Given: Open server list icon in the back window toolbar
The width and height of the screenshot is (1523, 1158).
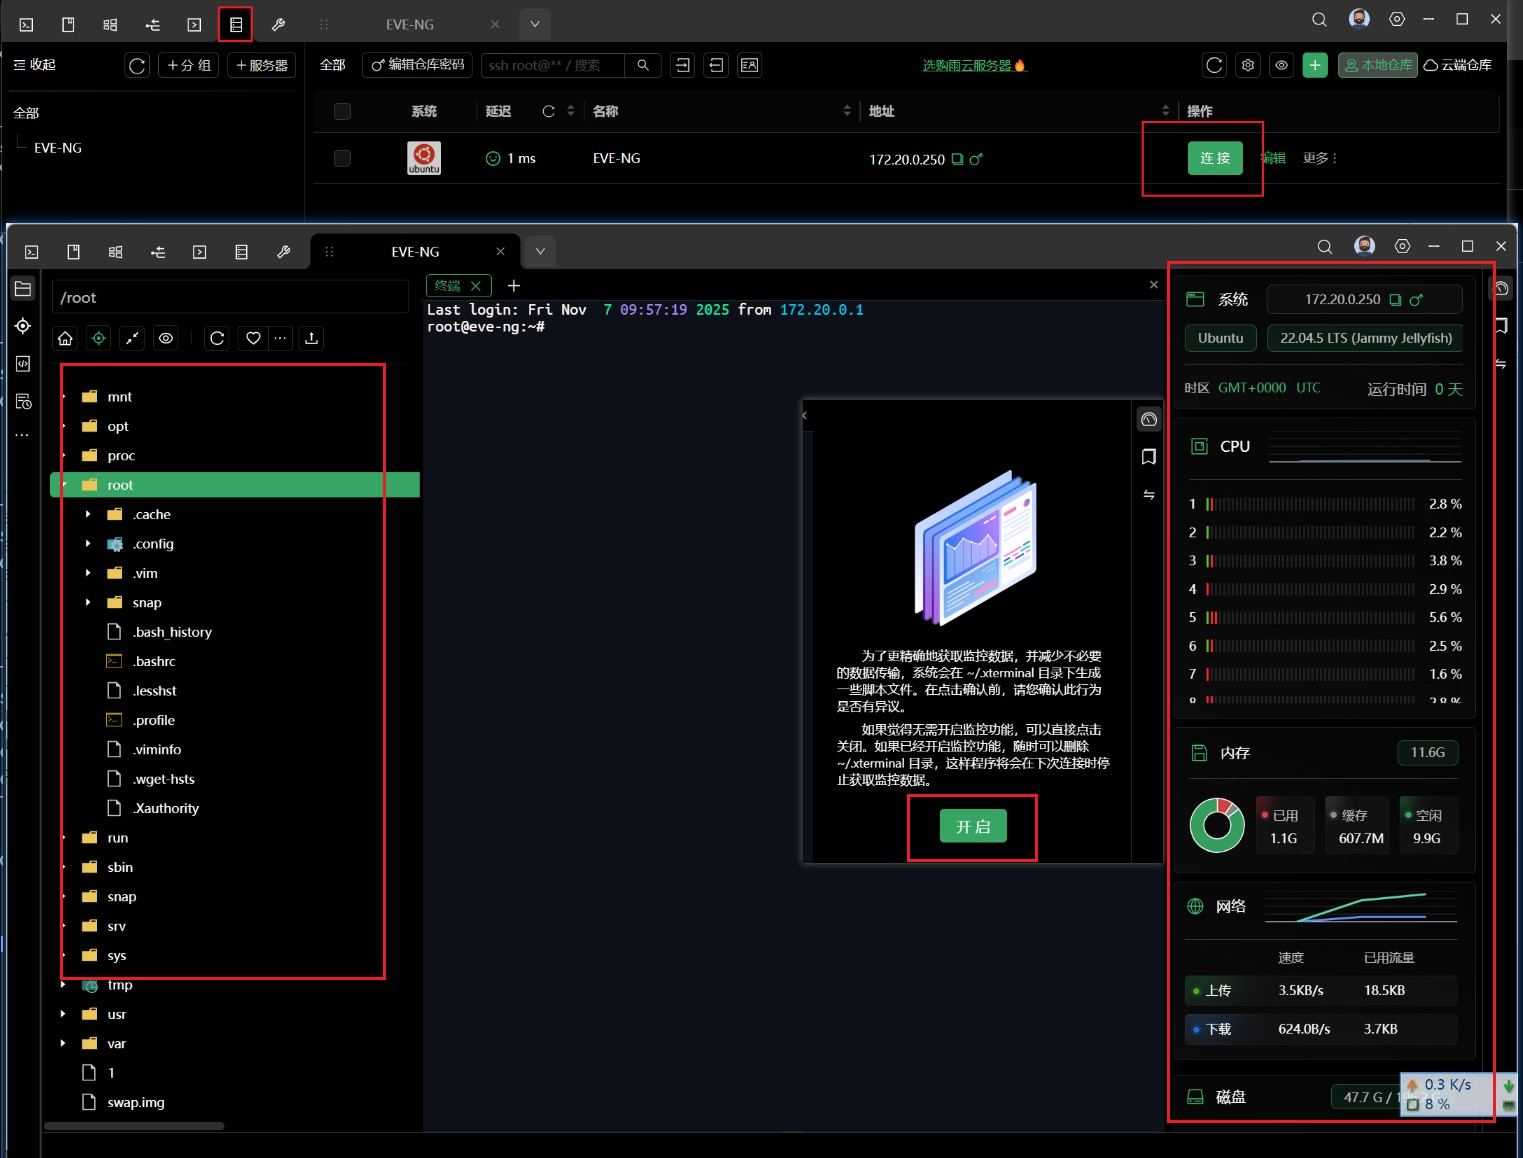Looking at the screenshot, I should pos(236,24).
